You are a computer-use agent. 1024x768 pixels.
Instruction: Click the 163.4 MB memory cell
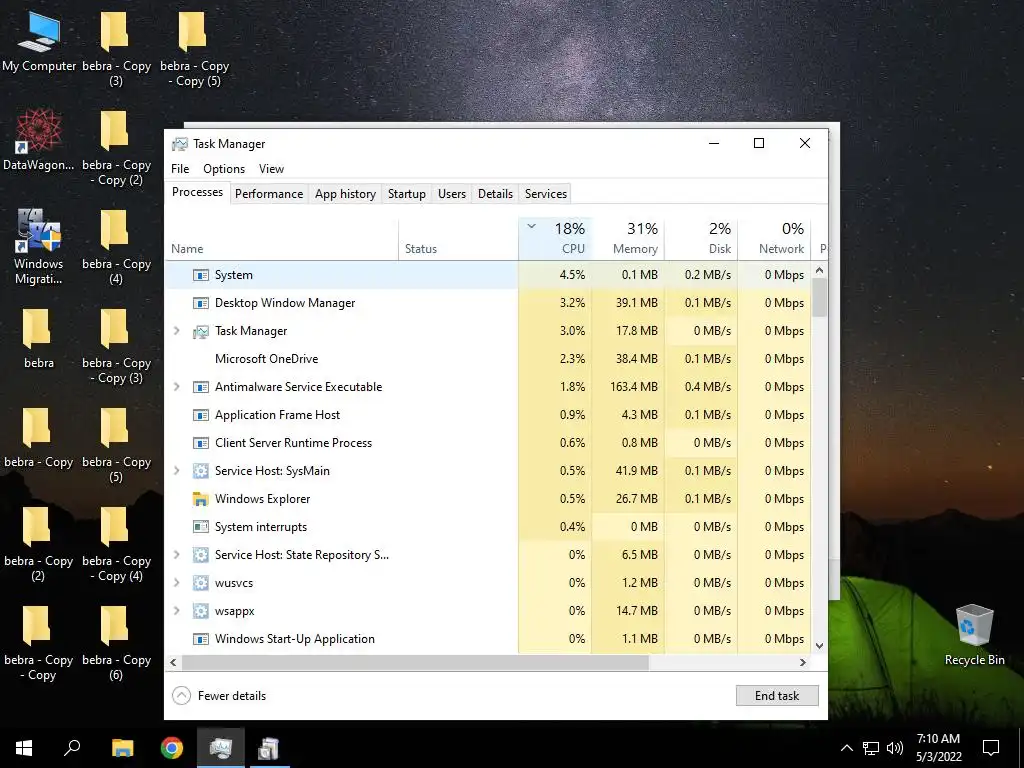pos(628,387)
